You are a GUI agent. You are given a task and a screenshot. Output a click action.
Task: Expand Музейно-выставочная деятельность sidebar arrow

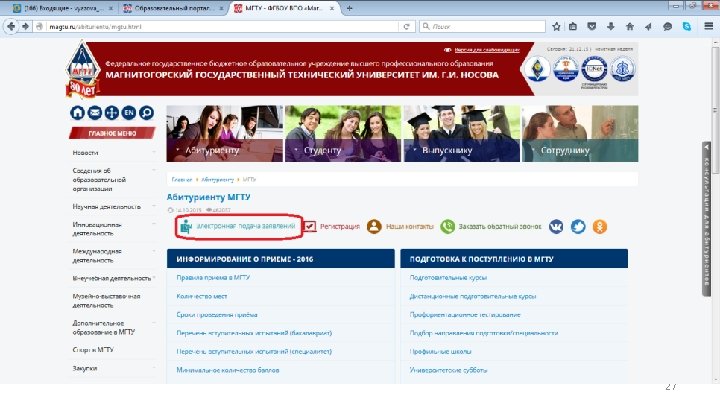point(154,296)
